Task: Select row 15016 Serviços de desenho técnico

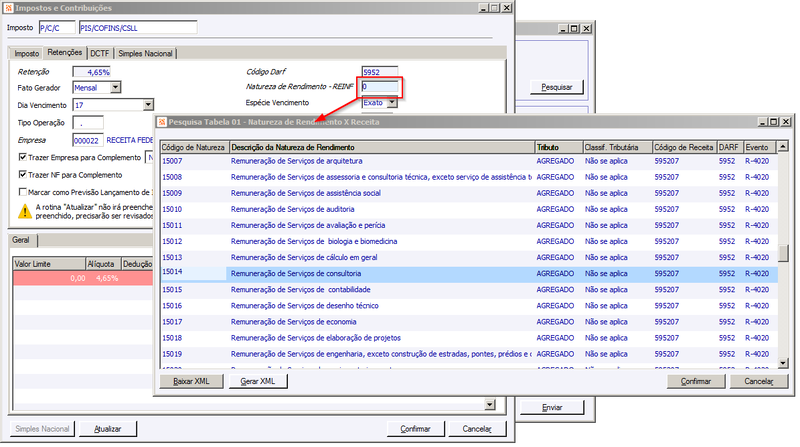Action: click(469, 306)
